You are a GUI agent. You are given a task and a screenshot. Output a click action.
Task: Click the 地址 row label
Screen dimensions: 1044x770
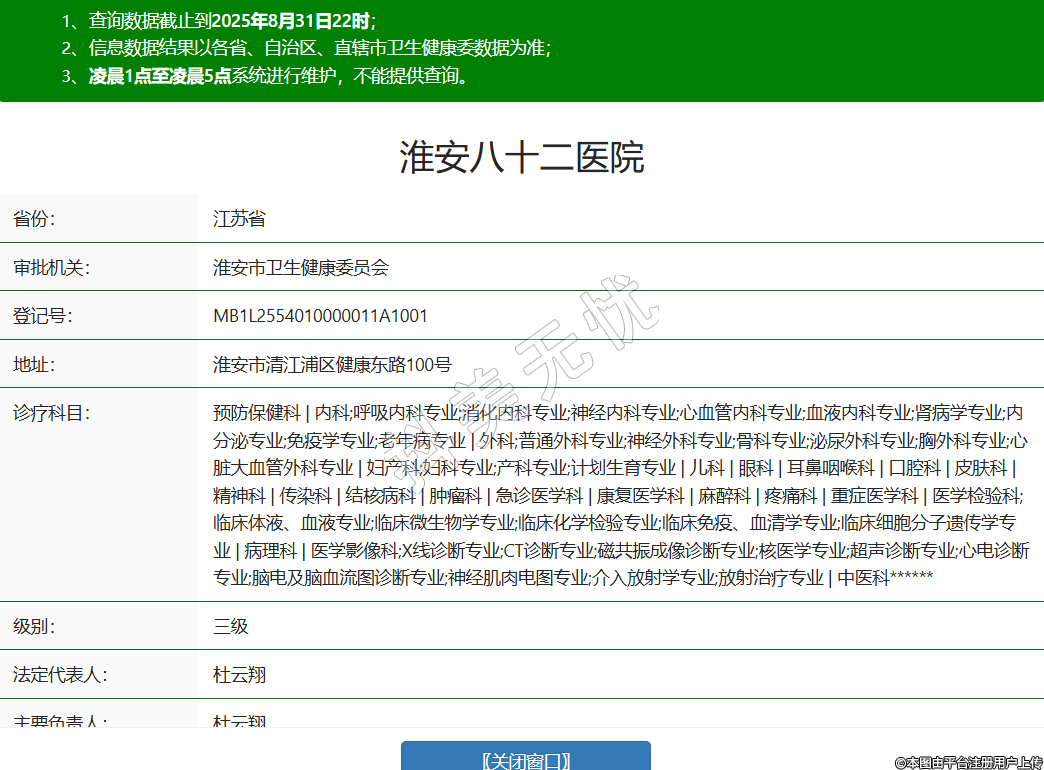tap(34, 364)
